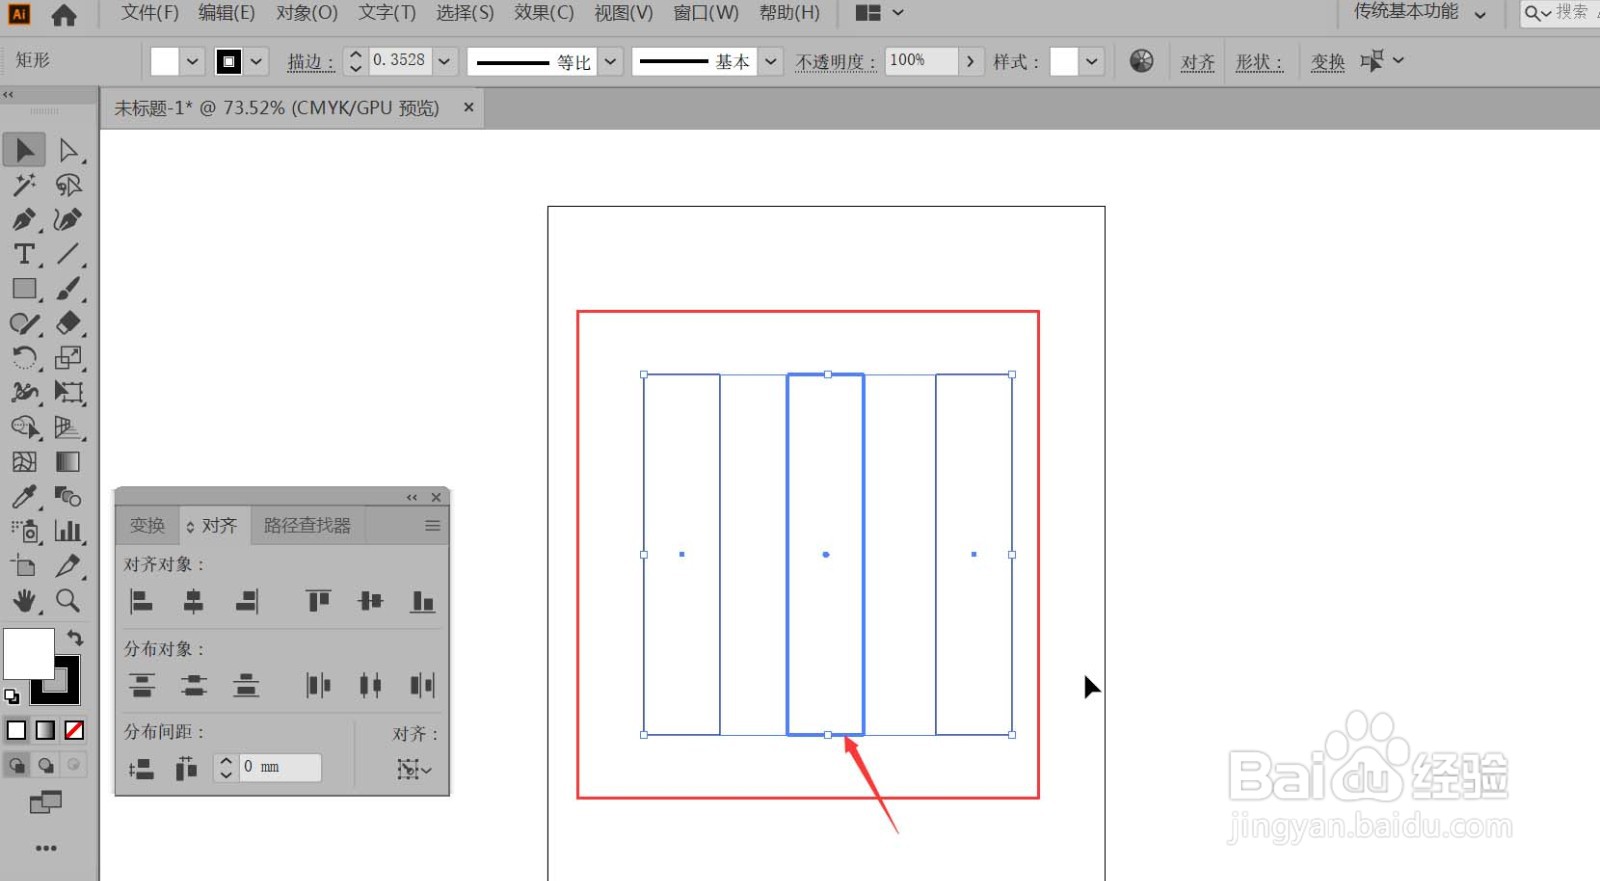1600x881 pixels.
Task: Select the Eyedropper tool
Action: click(x=24, y=496)
